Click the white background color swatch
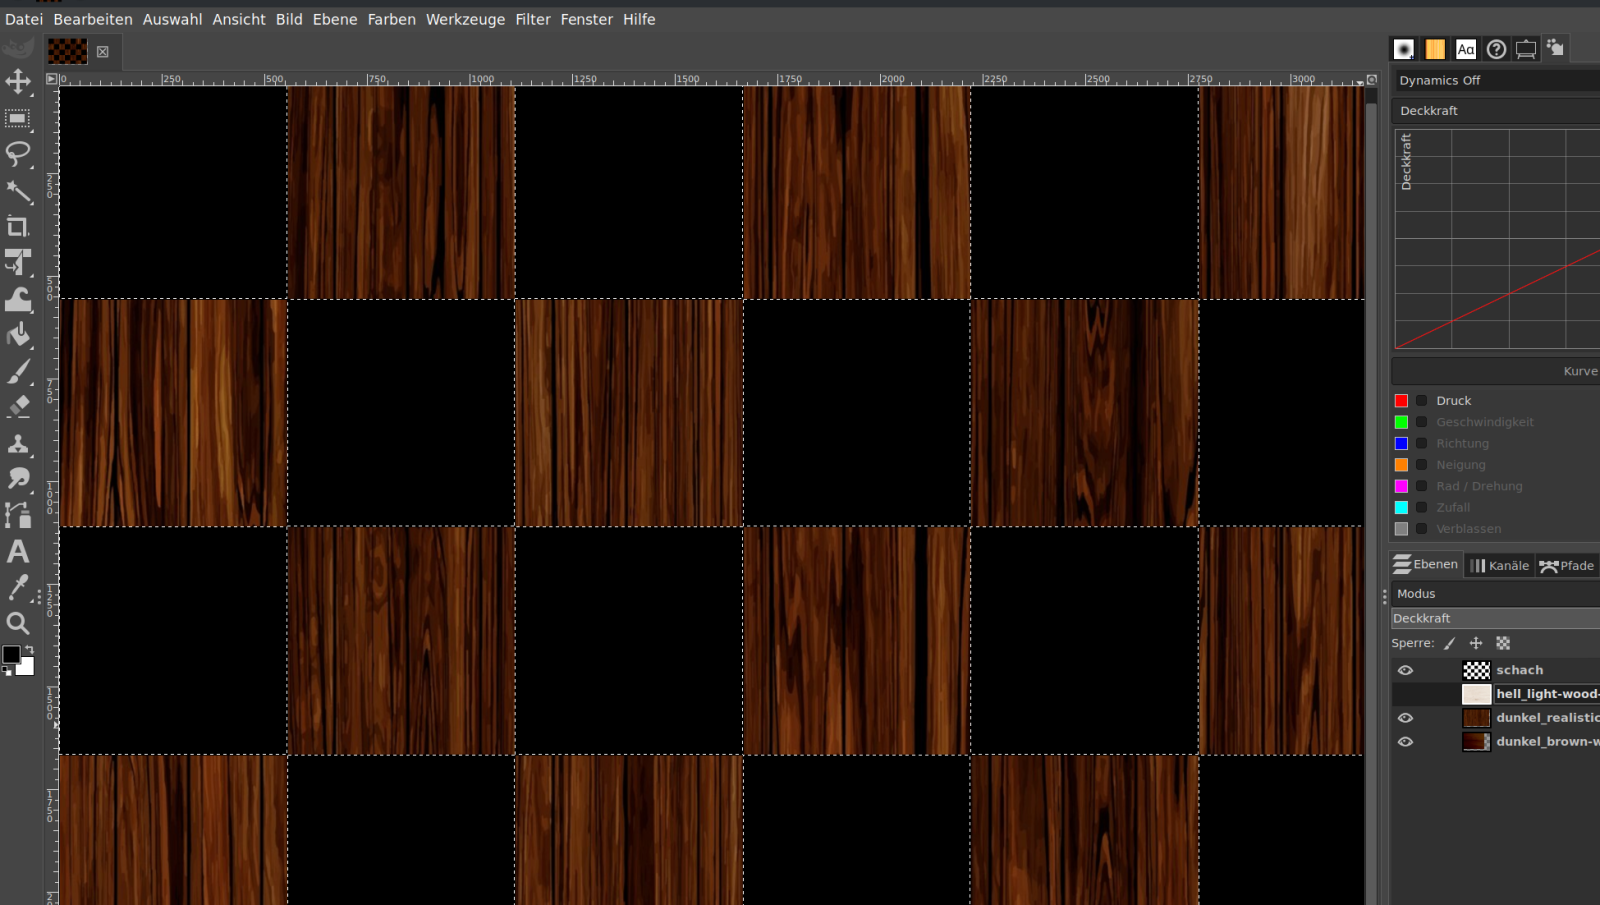 click(27, 668)
